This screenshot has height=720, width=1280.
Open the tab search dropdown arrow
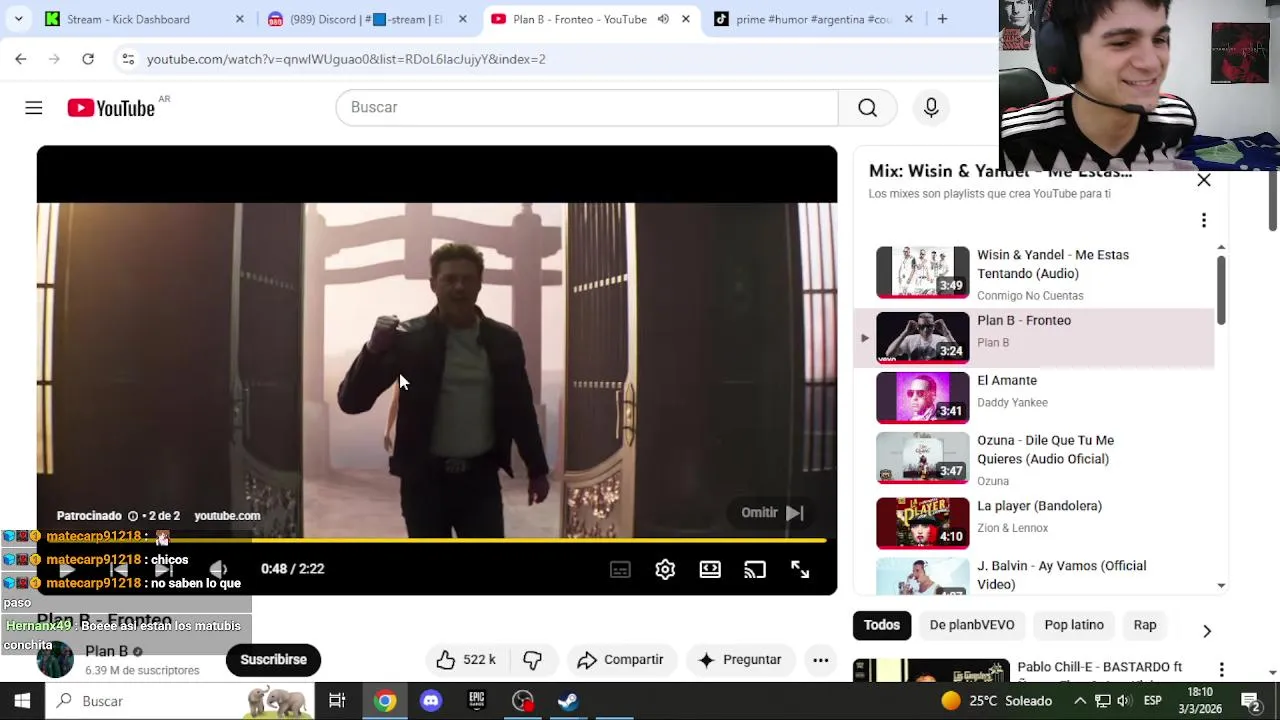click(18, 19)
